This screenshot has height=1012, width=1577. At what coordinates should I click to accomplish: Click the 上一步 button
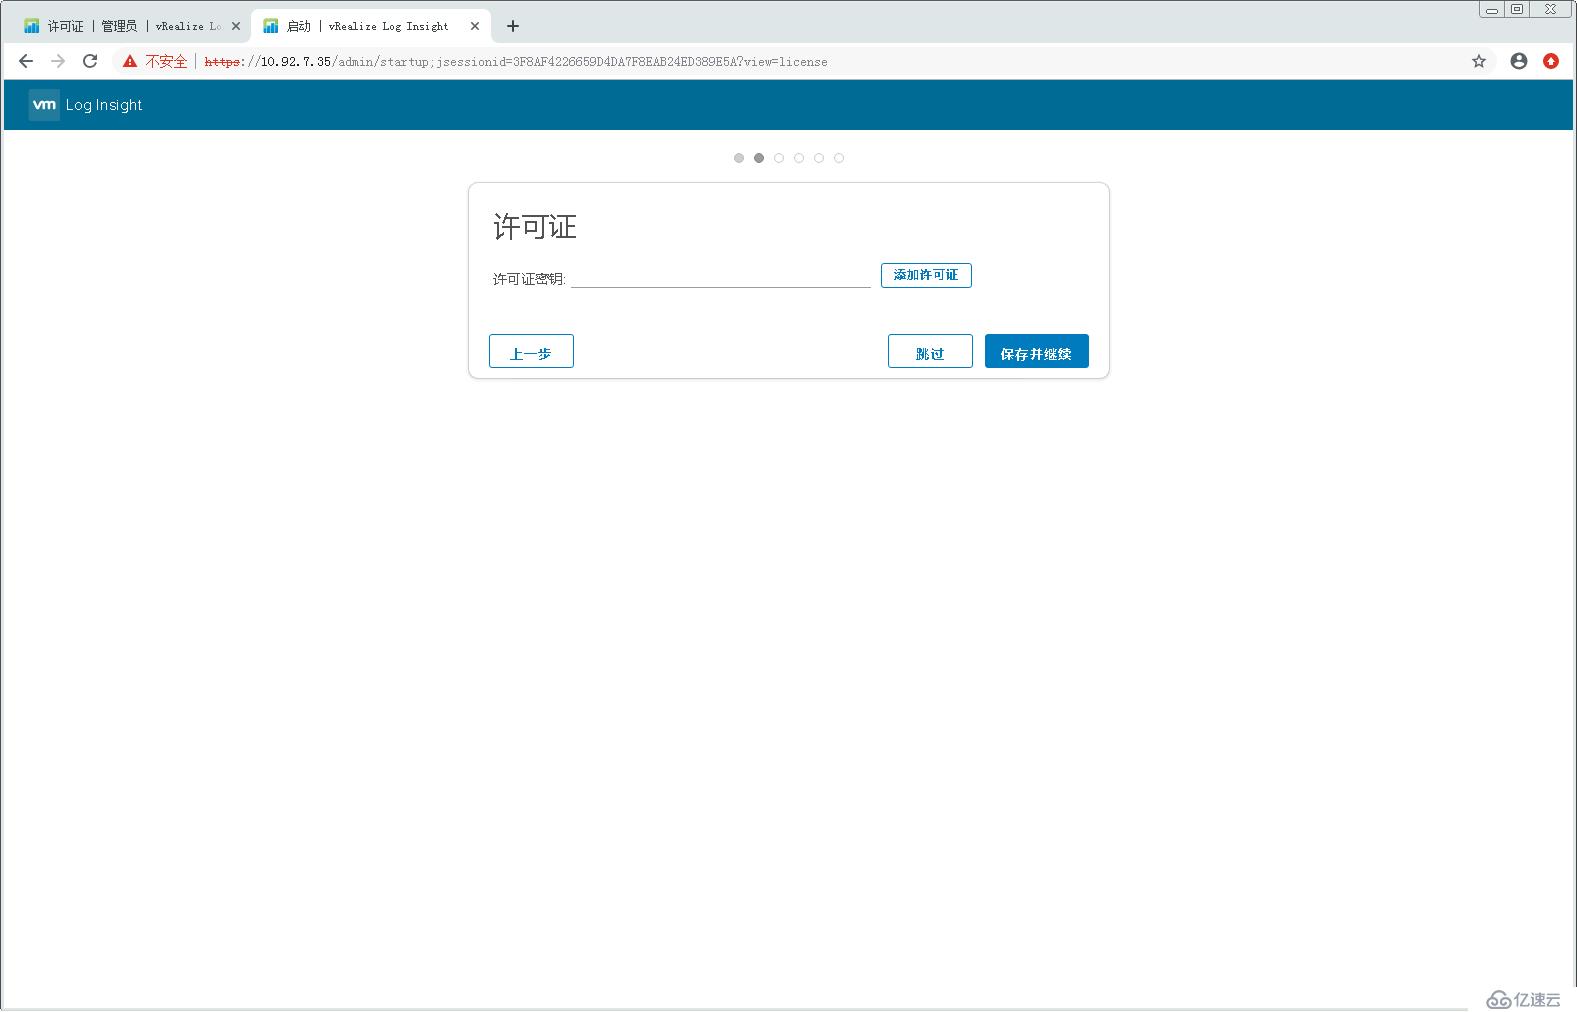point(531,351)
